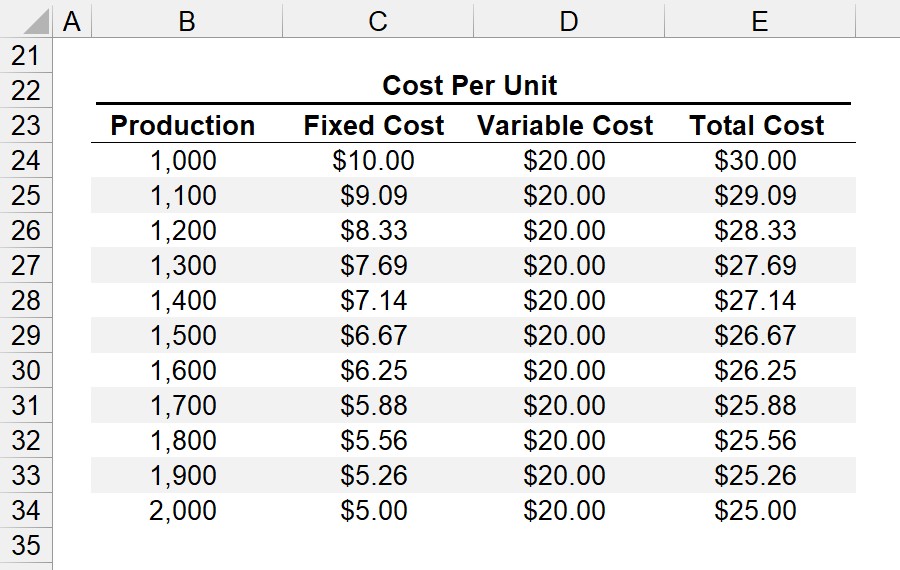Click the cell containing $9.09
This screenshot has width=900, height=570.
[374, 195]
